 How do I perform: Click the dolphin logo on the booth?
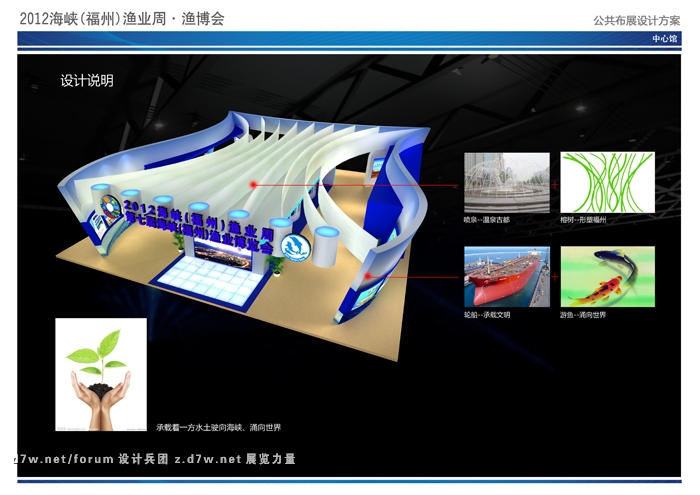(296, 247)
